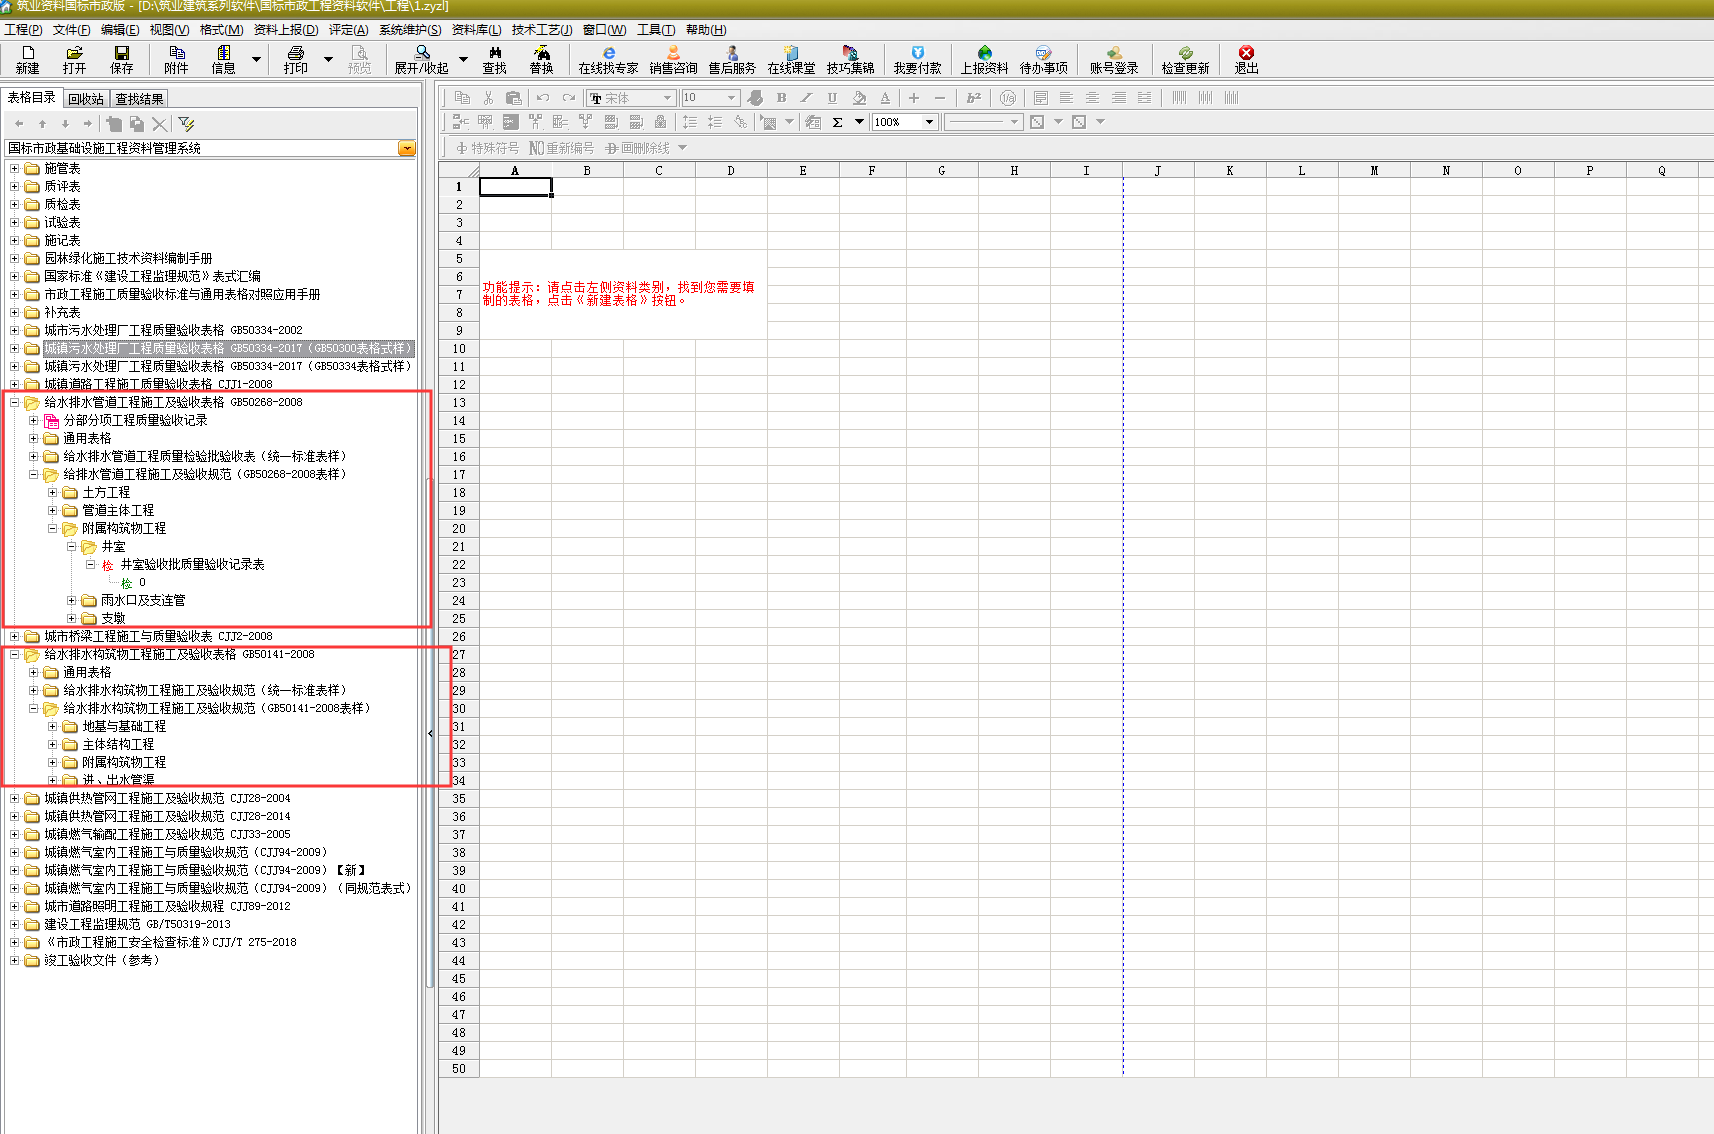The width and height of the screenshot is (1714, 1134).
Task: Open the 资料上报(D) menu
Action: [x=286, y=30]
